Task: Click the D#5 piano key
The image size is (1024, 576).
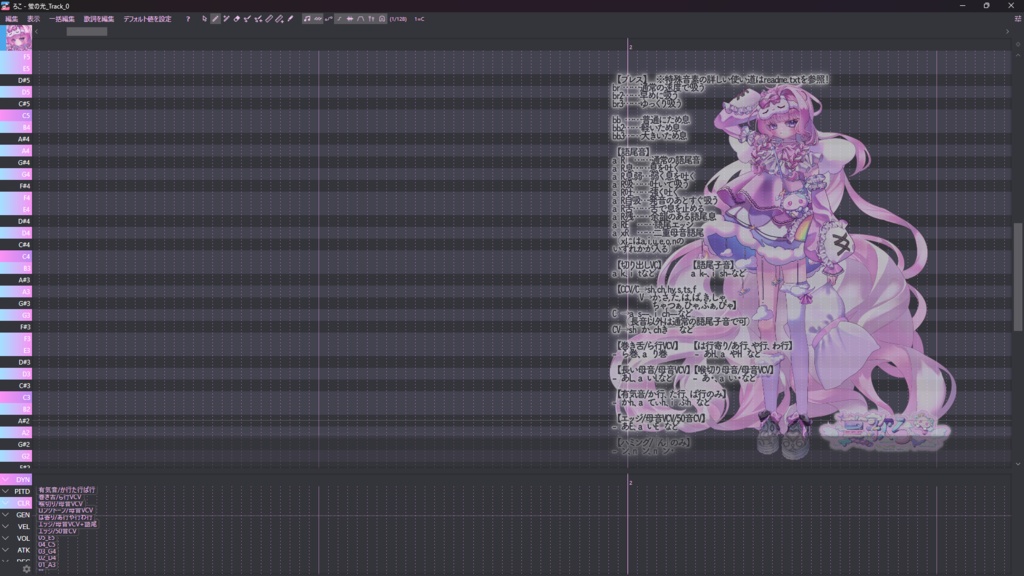Action: tap(16, 80)
